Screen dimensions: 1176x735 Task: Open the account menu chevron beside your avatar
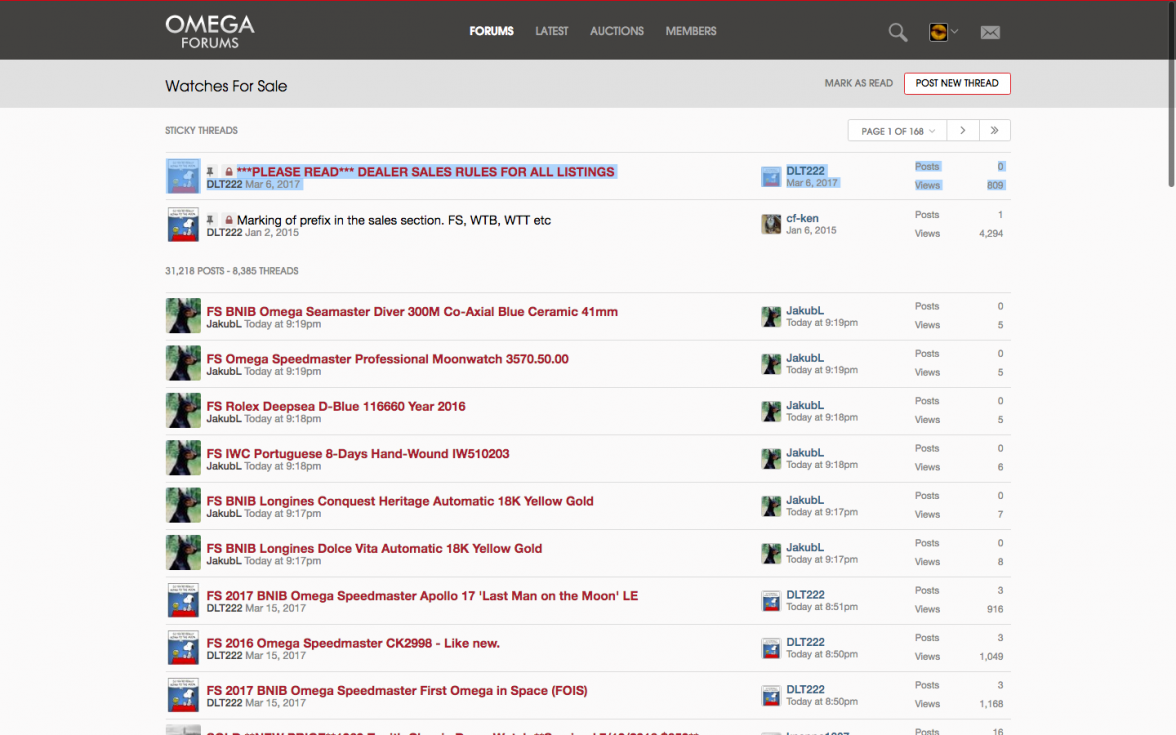tap(956, 31)
